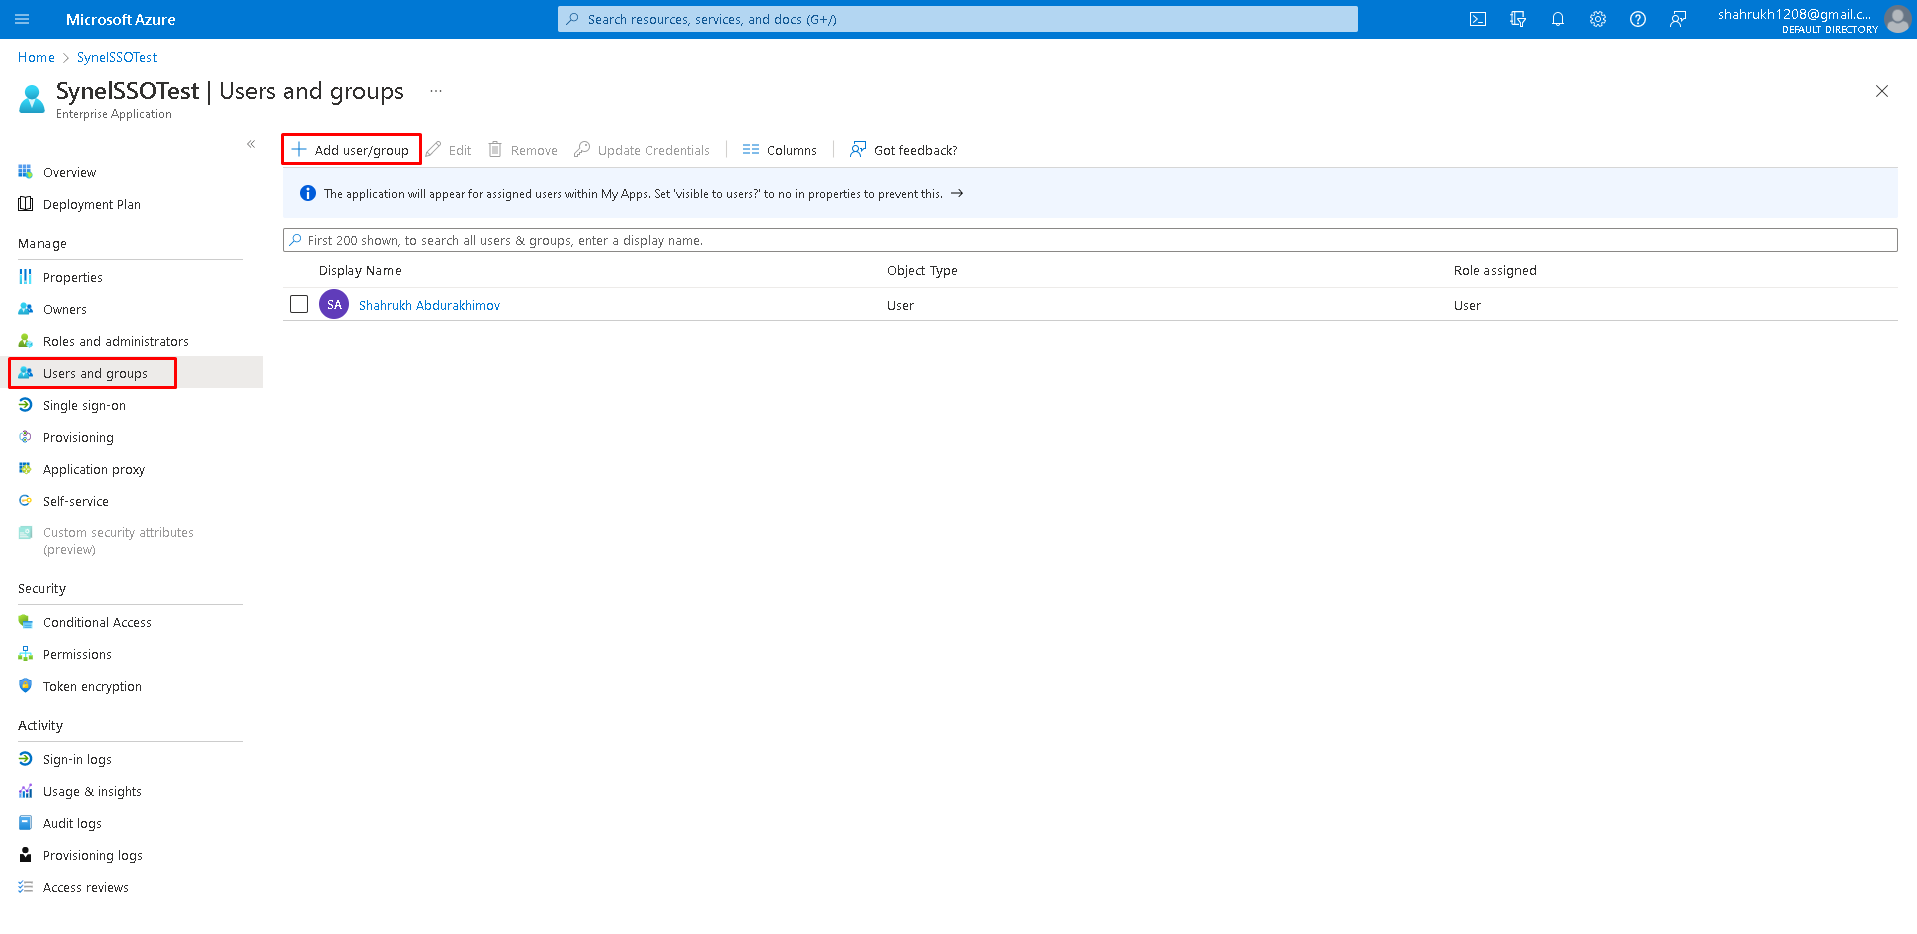Click the Application proxy icon
The width and height of the screenshot is (1917, 934).
[x=26, y=469]
